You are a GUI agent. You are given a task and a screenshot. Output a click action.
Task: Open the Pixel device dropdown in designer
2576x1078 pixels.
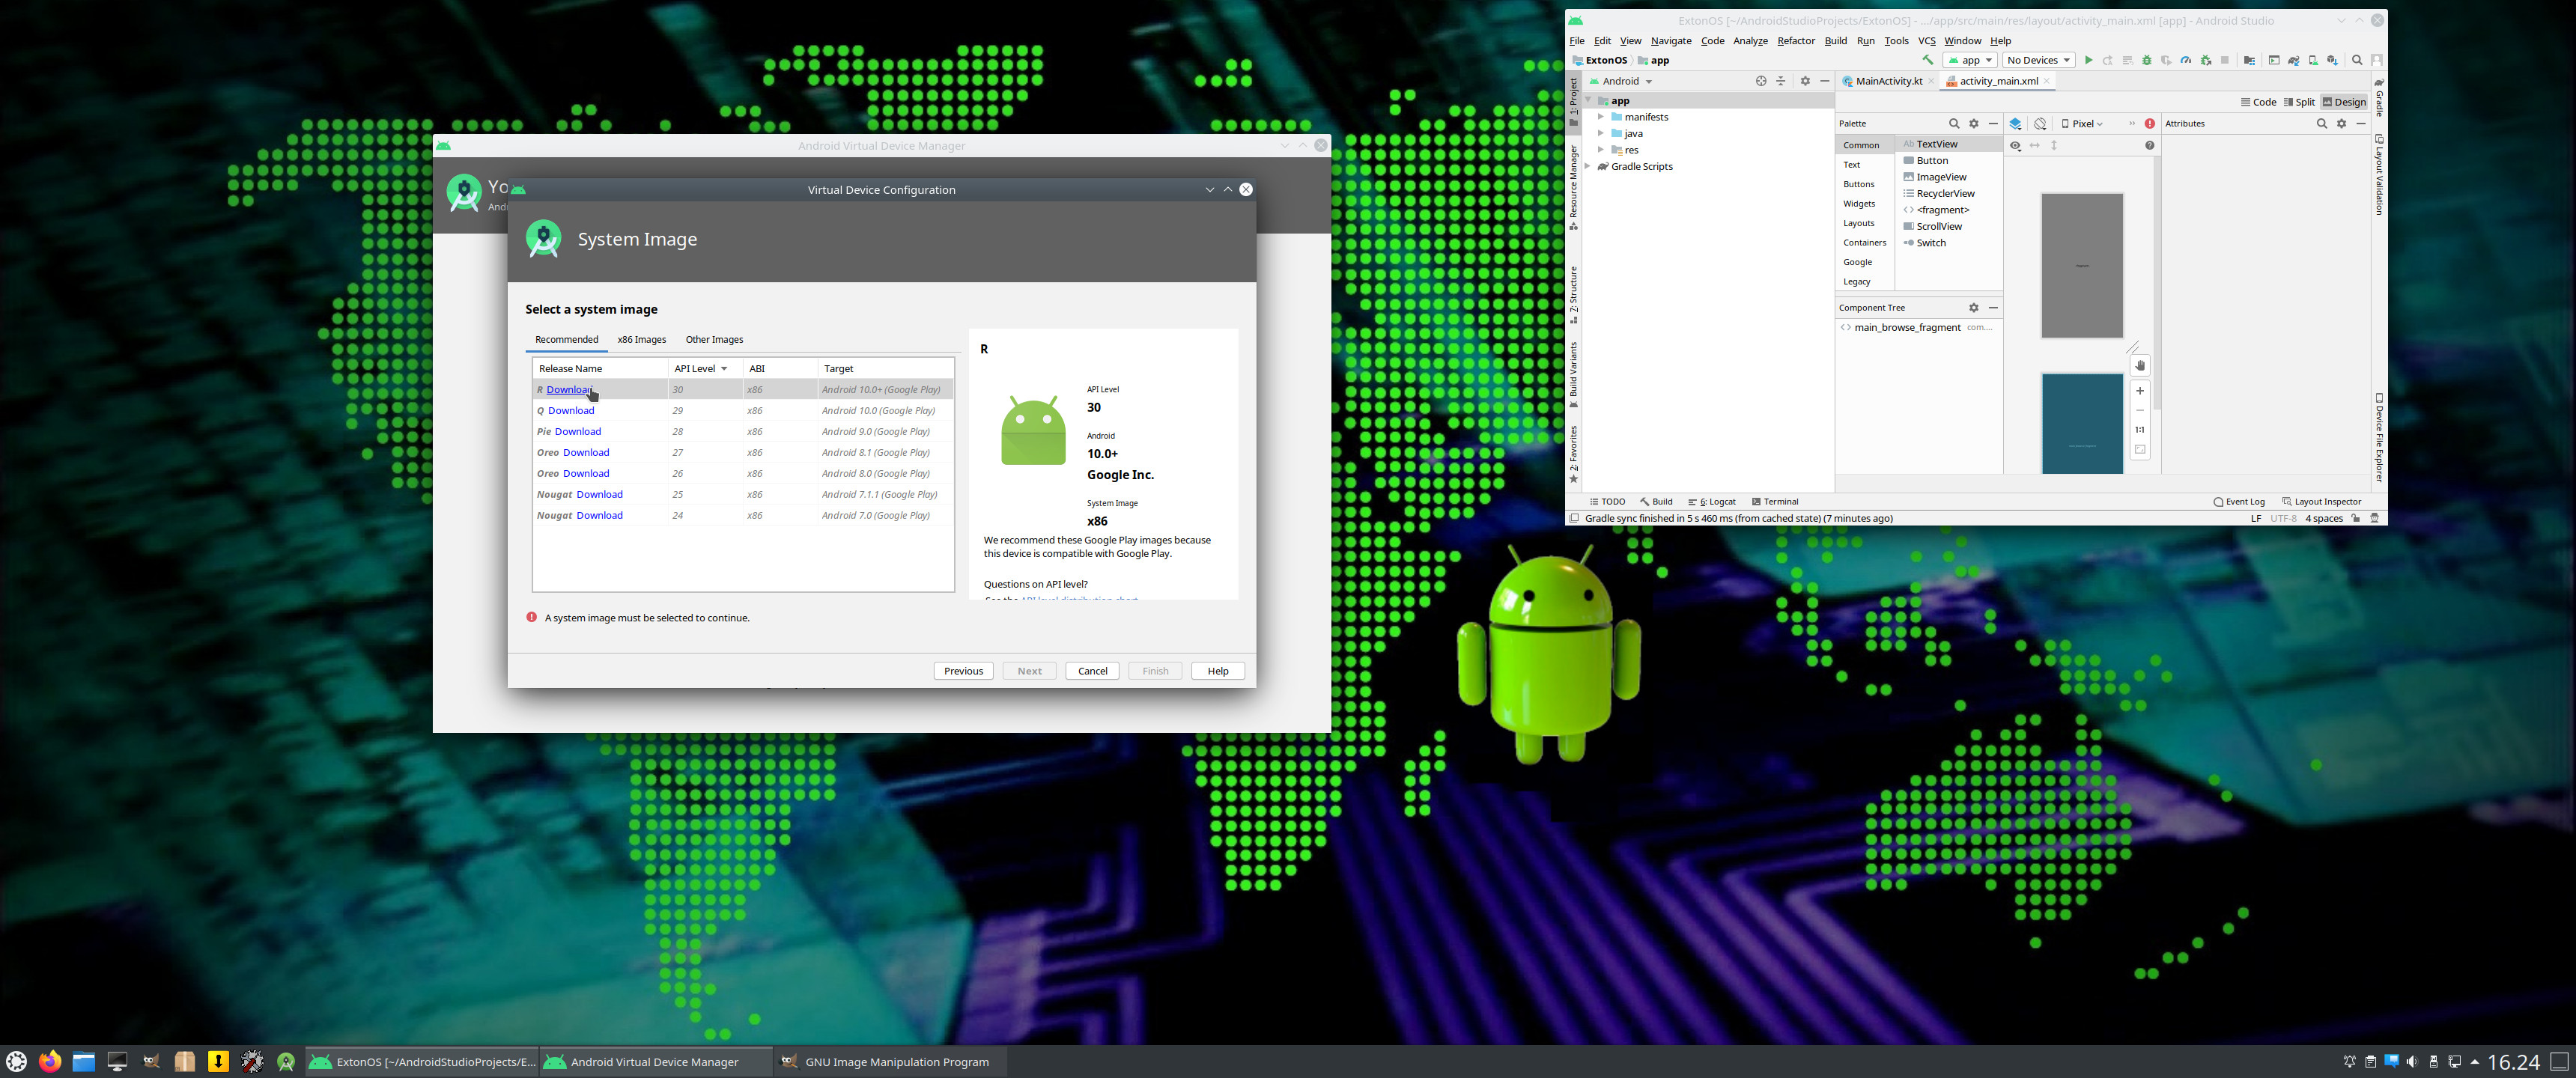pyautogui.click(x=2083, y=124)
